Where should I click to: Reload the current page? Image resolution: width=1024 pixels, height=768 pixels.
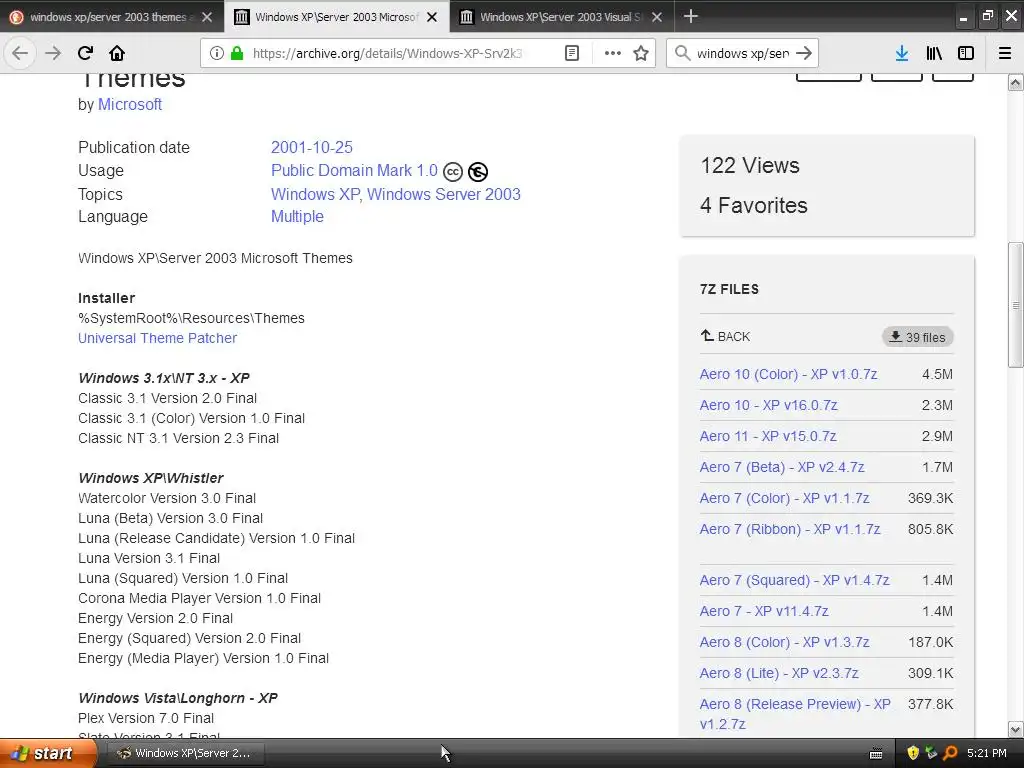click(x=85, y=54)
